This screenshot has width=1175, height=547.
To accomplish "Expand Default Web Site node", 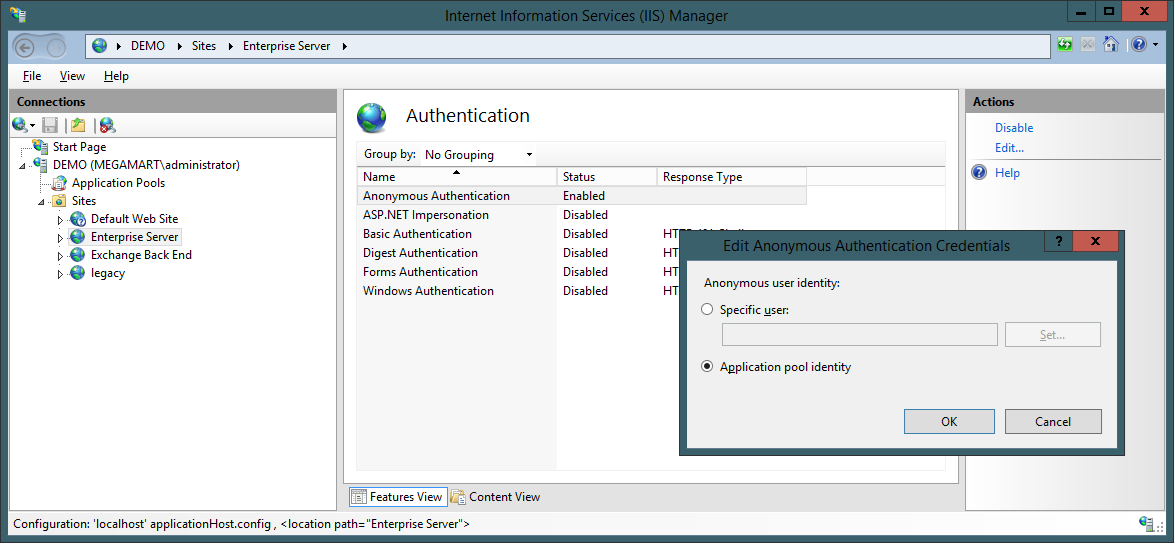I will tap(61, 220).
